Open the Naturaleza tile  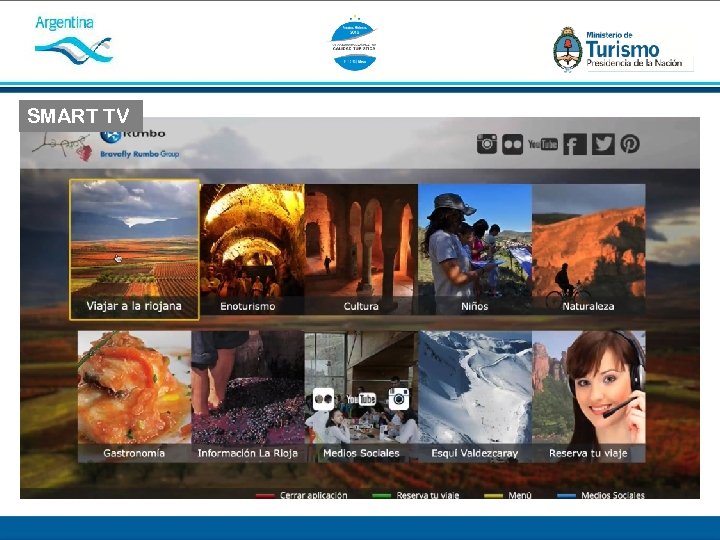[588, 249]
